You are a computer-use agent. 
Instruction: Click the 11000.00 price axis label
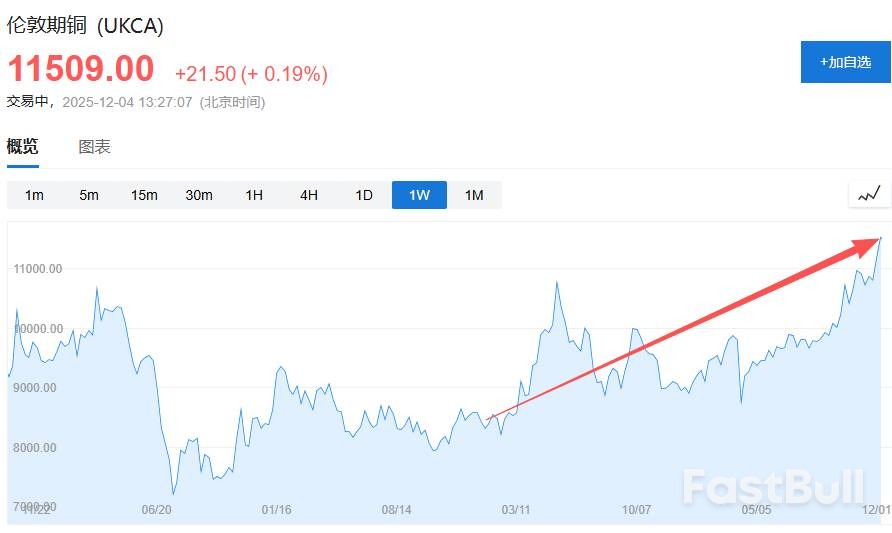pos(36,268)
